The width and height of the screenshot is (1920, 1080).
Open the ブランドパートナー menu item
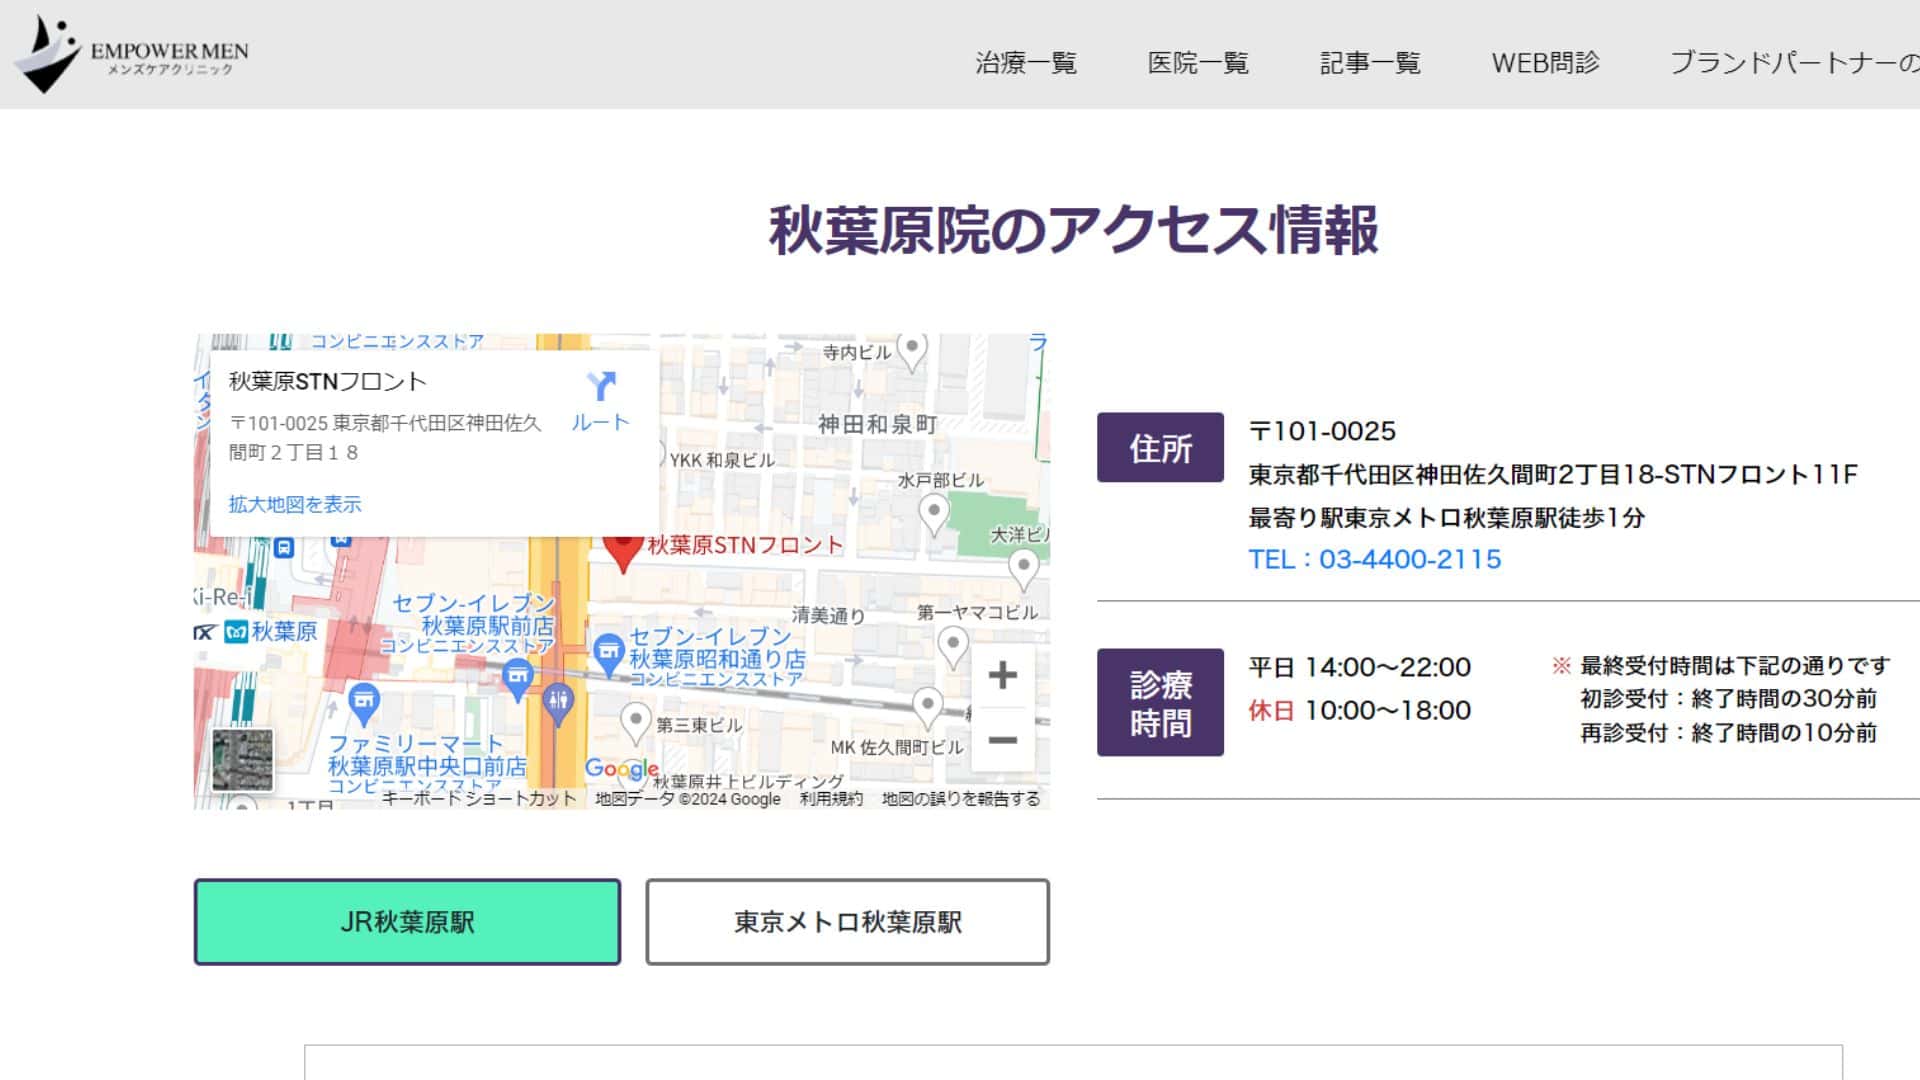pos(1794,63)
